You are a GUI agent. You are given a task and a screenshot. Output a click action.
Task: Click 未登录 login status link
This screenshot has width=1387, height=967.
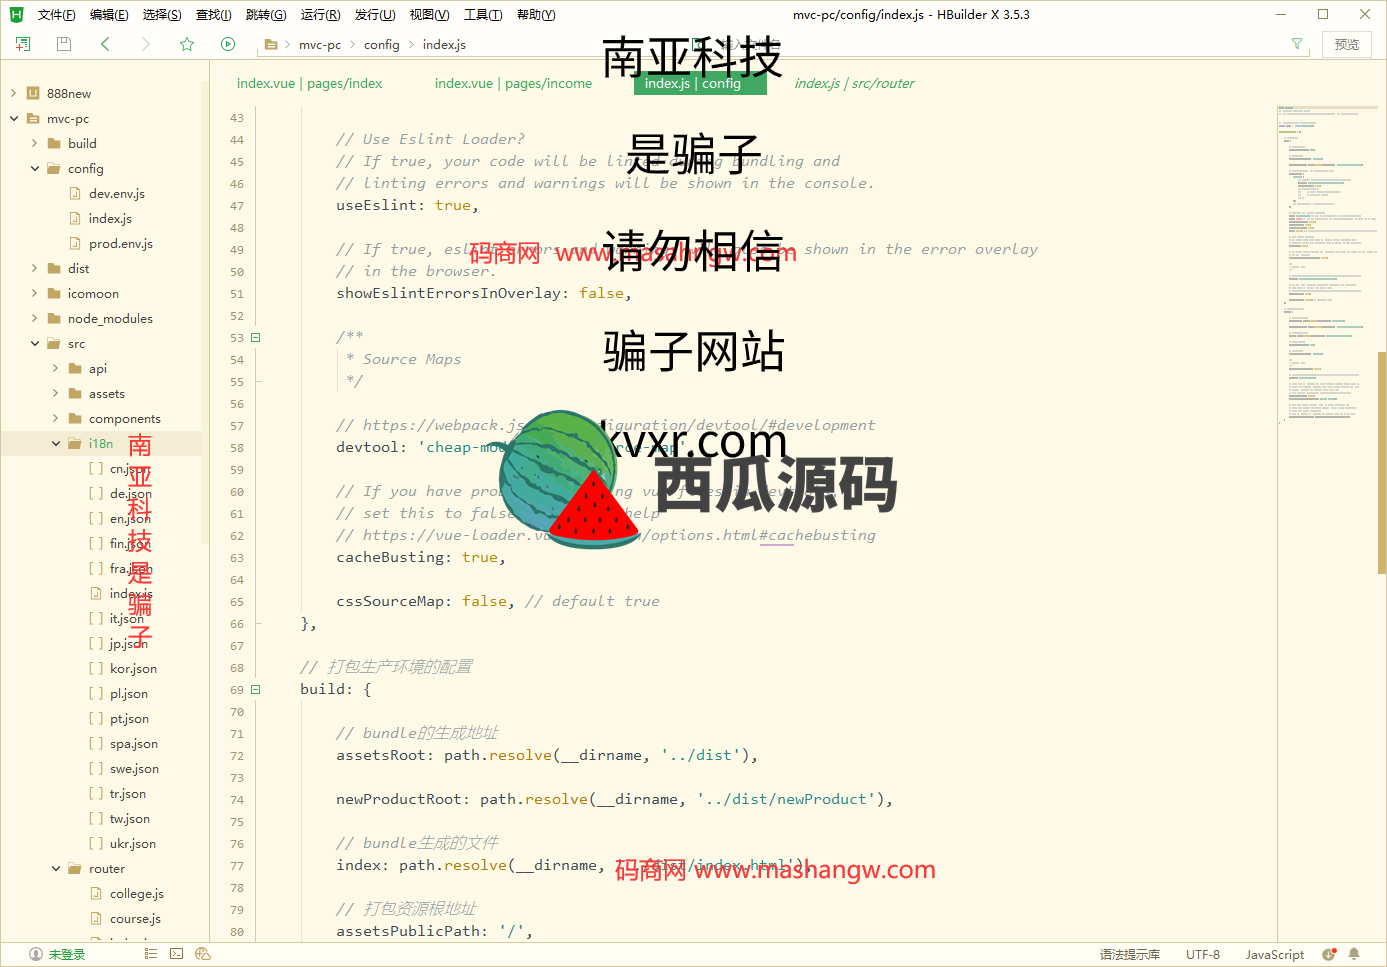[x=67, y=954]
